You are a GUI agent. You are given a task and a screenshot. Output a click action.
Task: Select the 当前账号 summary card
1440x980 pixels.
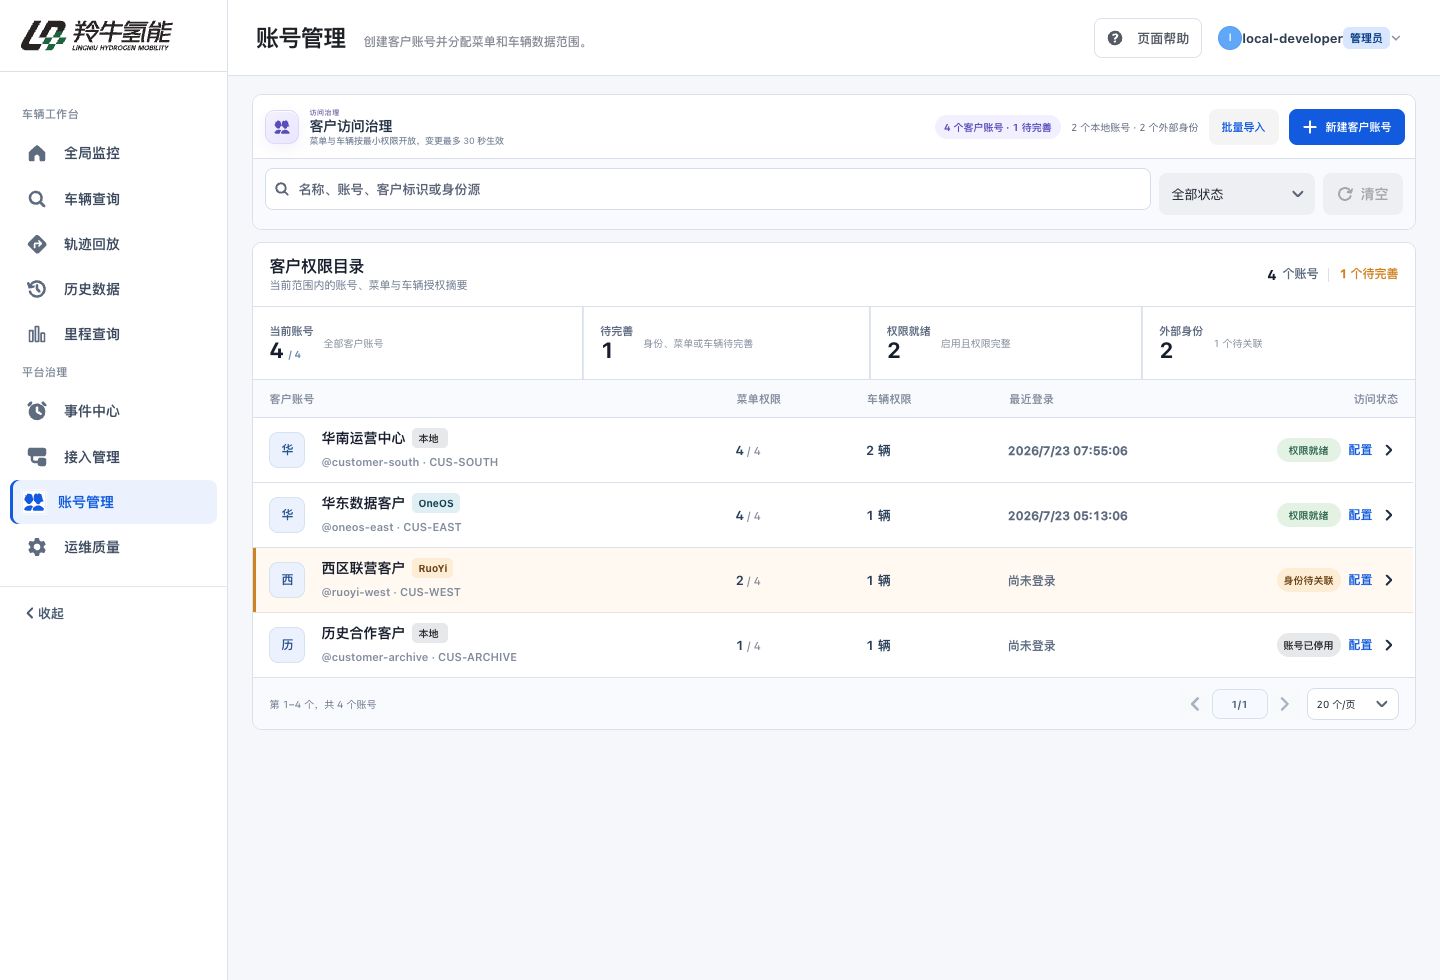418,343
